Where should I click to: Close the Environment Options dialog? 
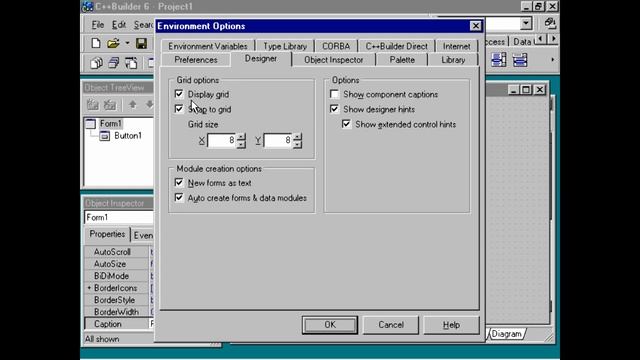point(476,26)
